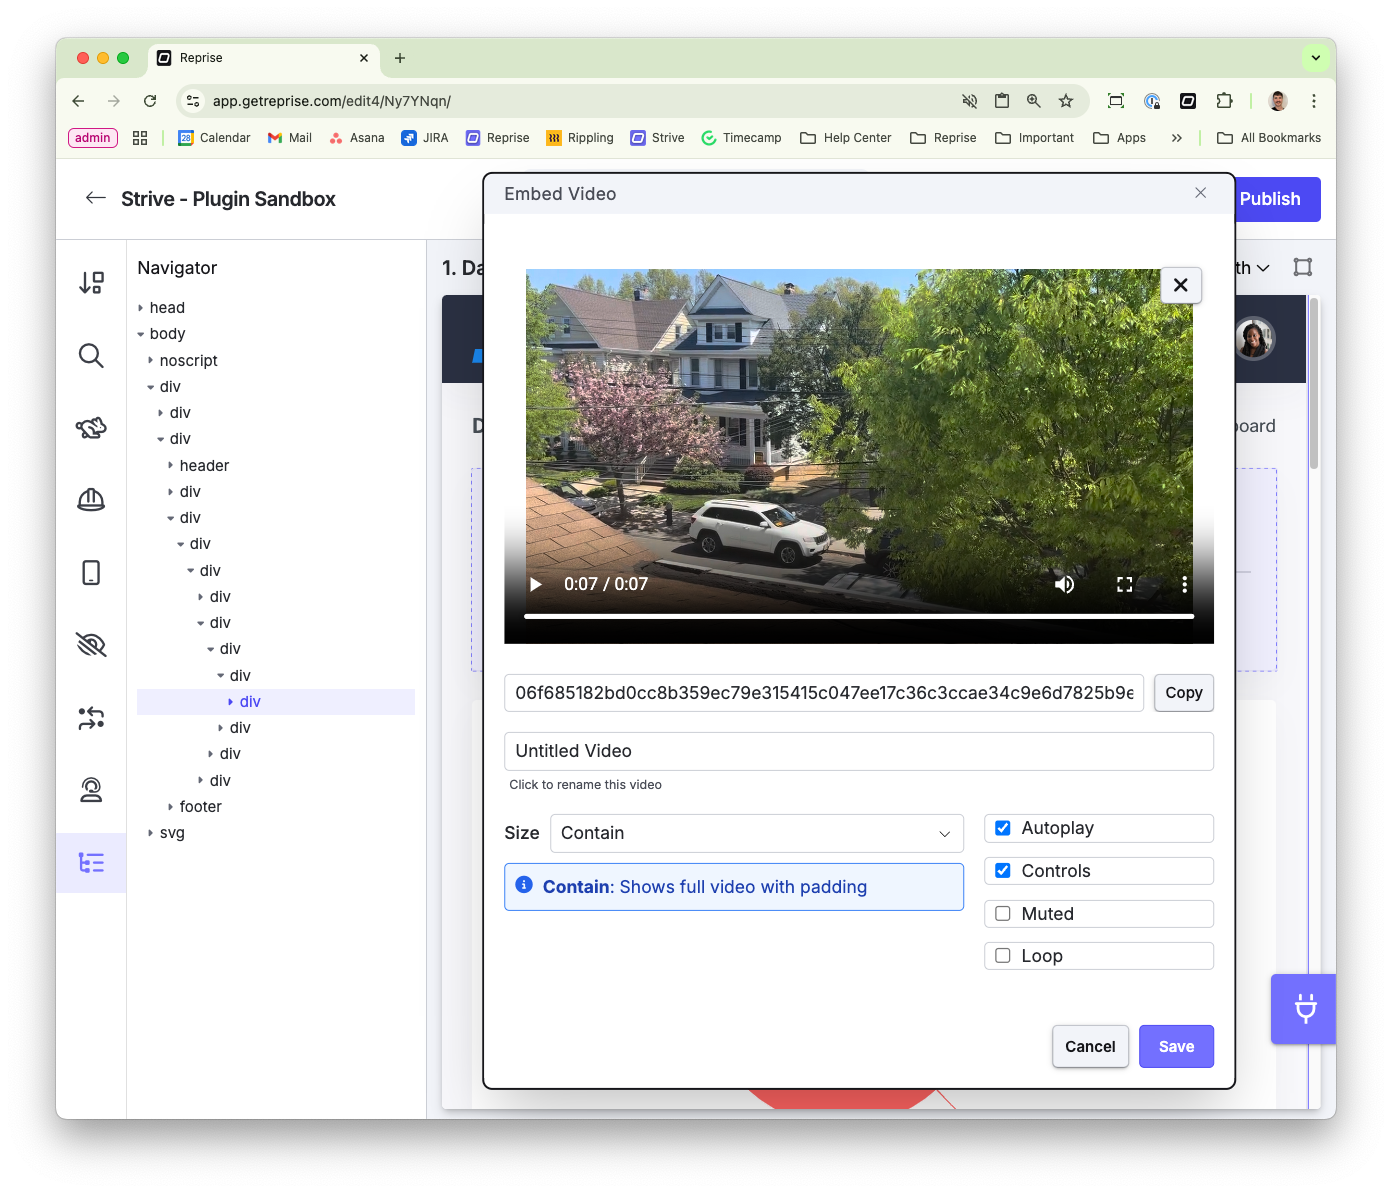Viewport: 1392px width, 1193px height.
Task: Select the Navigator tree icon in sidebar
Action: [x=91, y=863]
